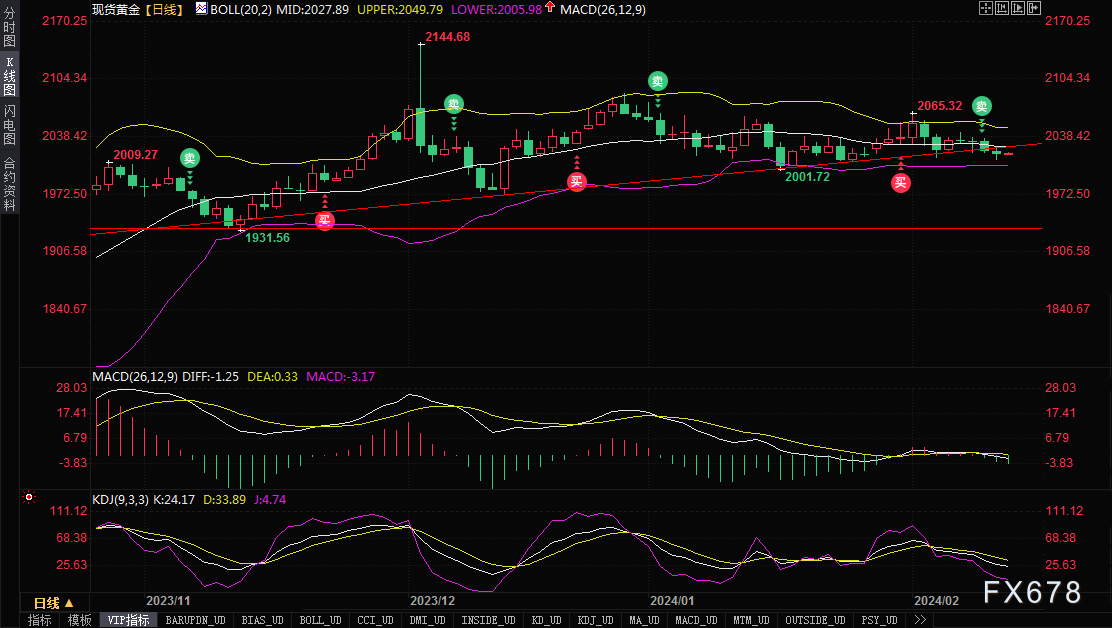
Task: Click the BOLL indicator chart icon
Action: pos(202,9)
